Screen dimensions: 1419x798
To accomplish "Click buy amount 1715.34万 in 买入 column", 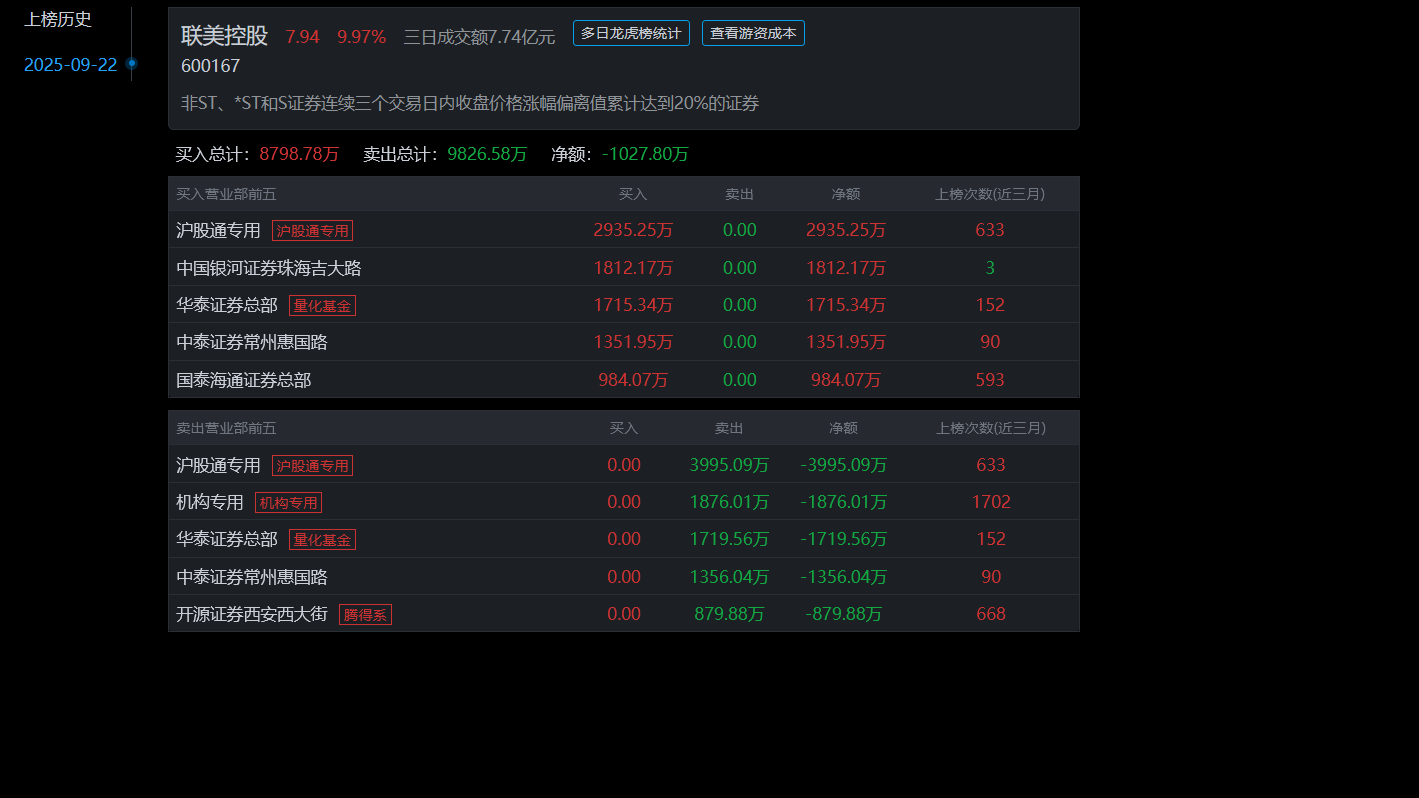I will tap(633, 305).
